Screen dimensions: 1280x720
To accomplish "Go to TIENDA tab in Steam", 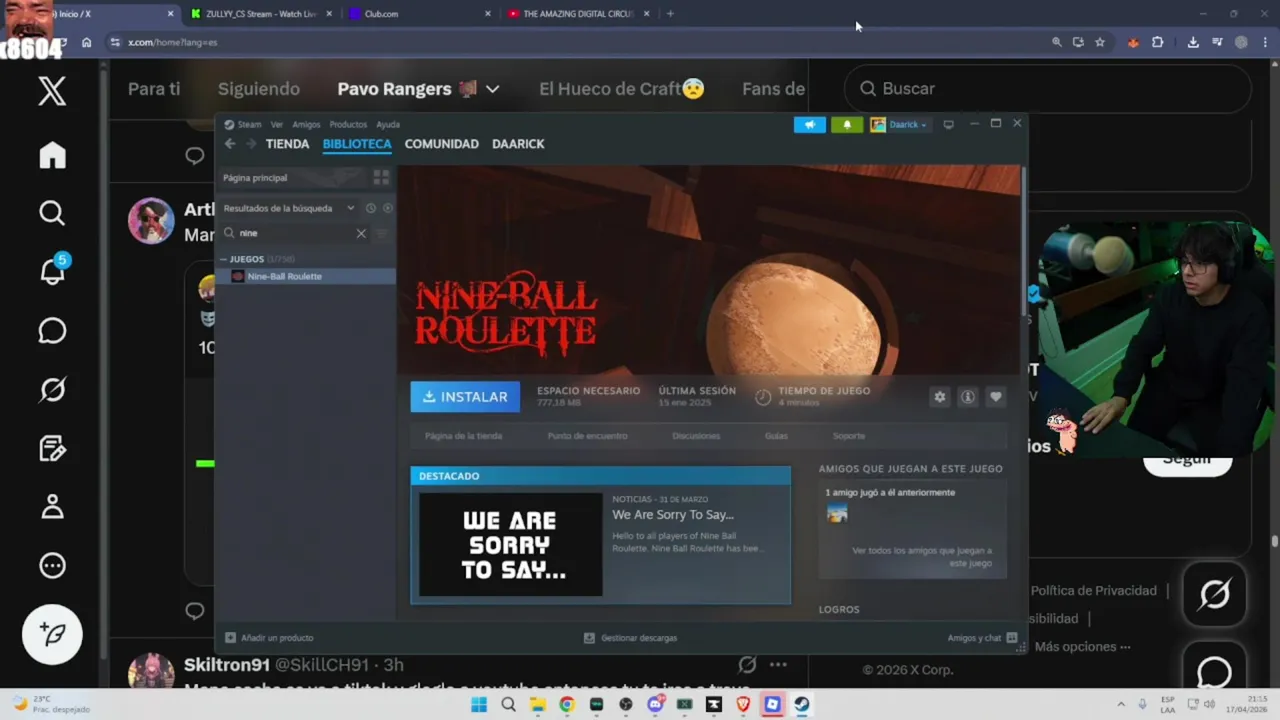I will 287,144.
